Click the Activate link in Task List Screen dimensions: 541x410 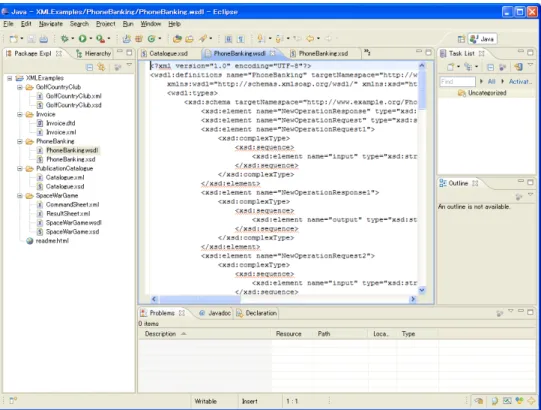click(520, 82)
